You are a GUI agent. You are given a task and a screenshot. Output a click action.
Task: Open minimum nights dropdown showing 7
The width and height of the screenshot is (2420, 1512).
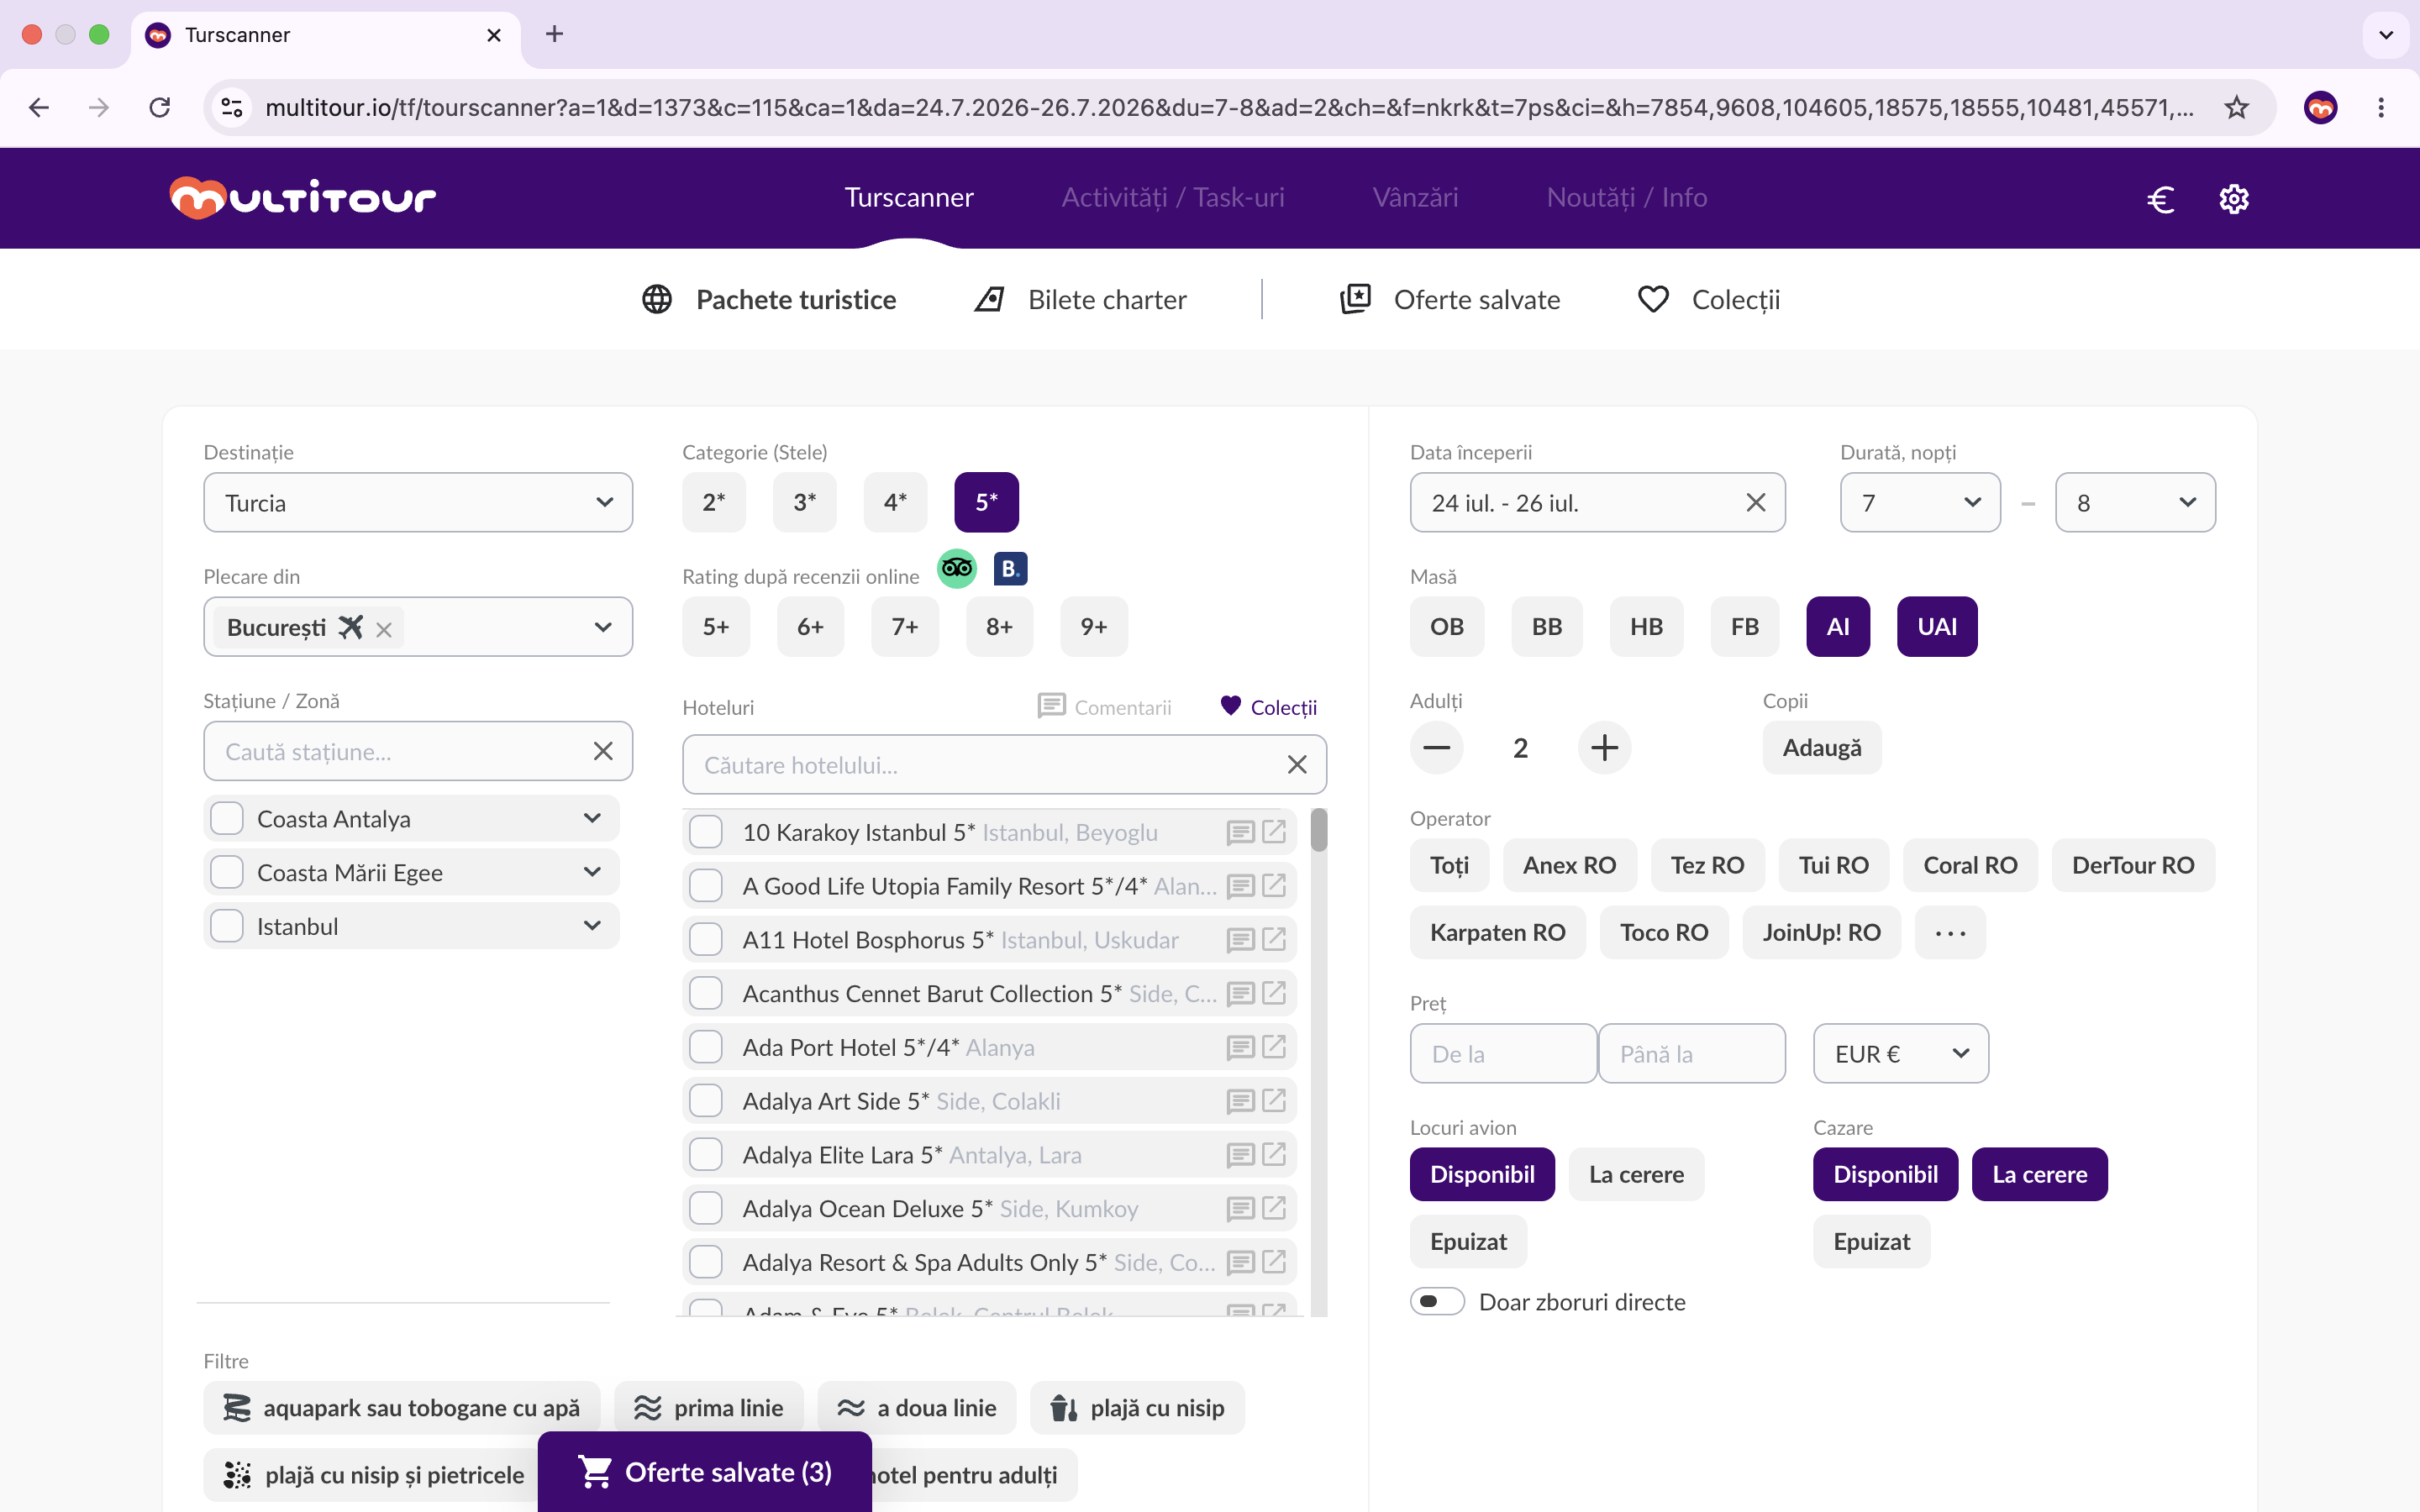(x=1920, y=503)
